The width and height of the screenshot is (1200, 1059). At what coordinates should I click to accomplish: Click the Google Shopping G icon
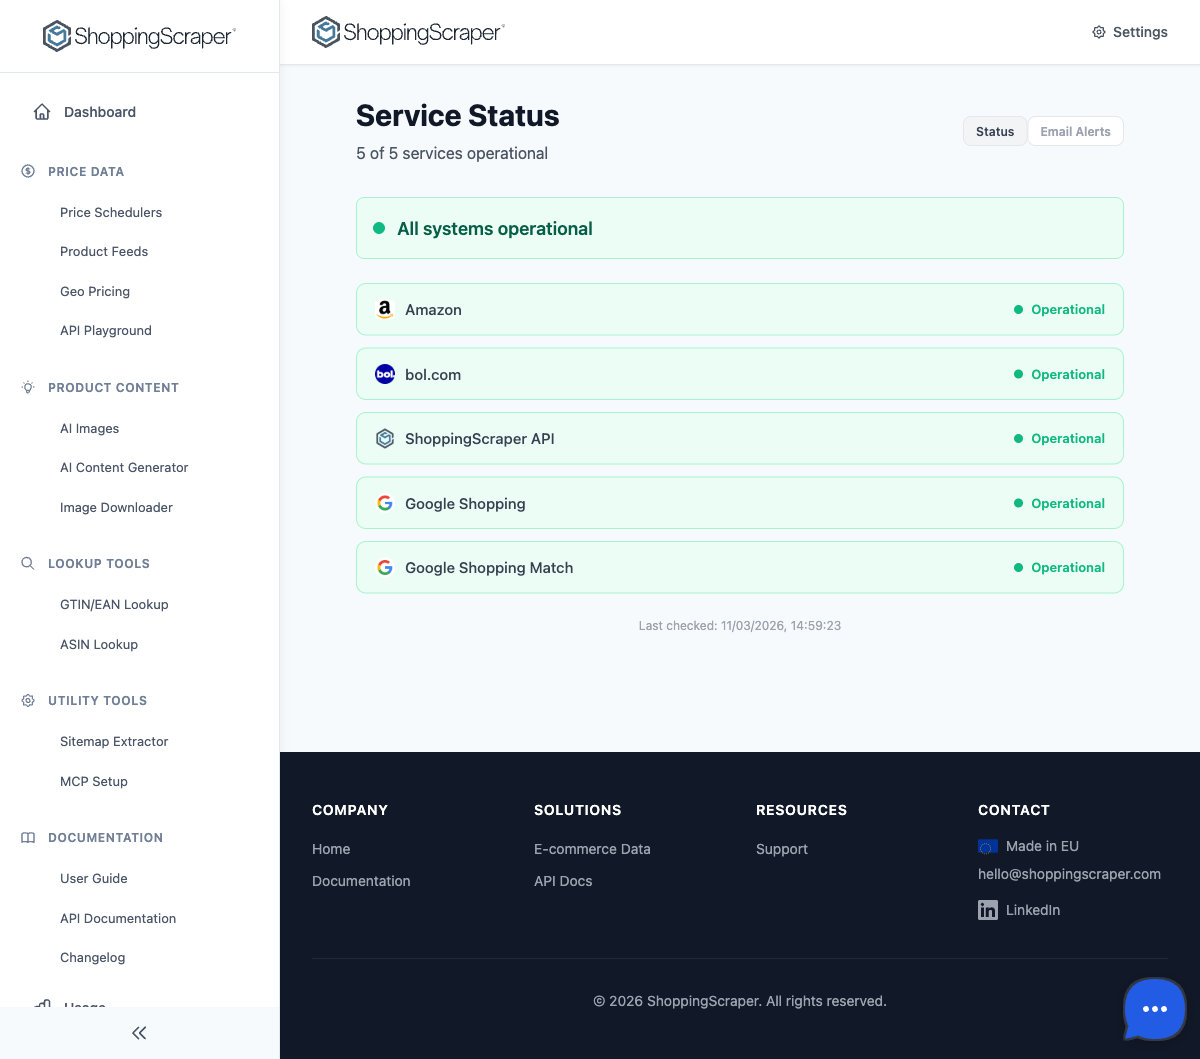click(385, 503)
